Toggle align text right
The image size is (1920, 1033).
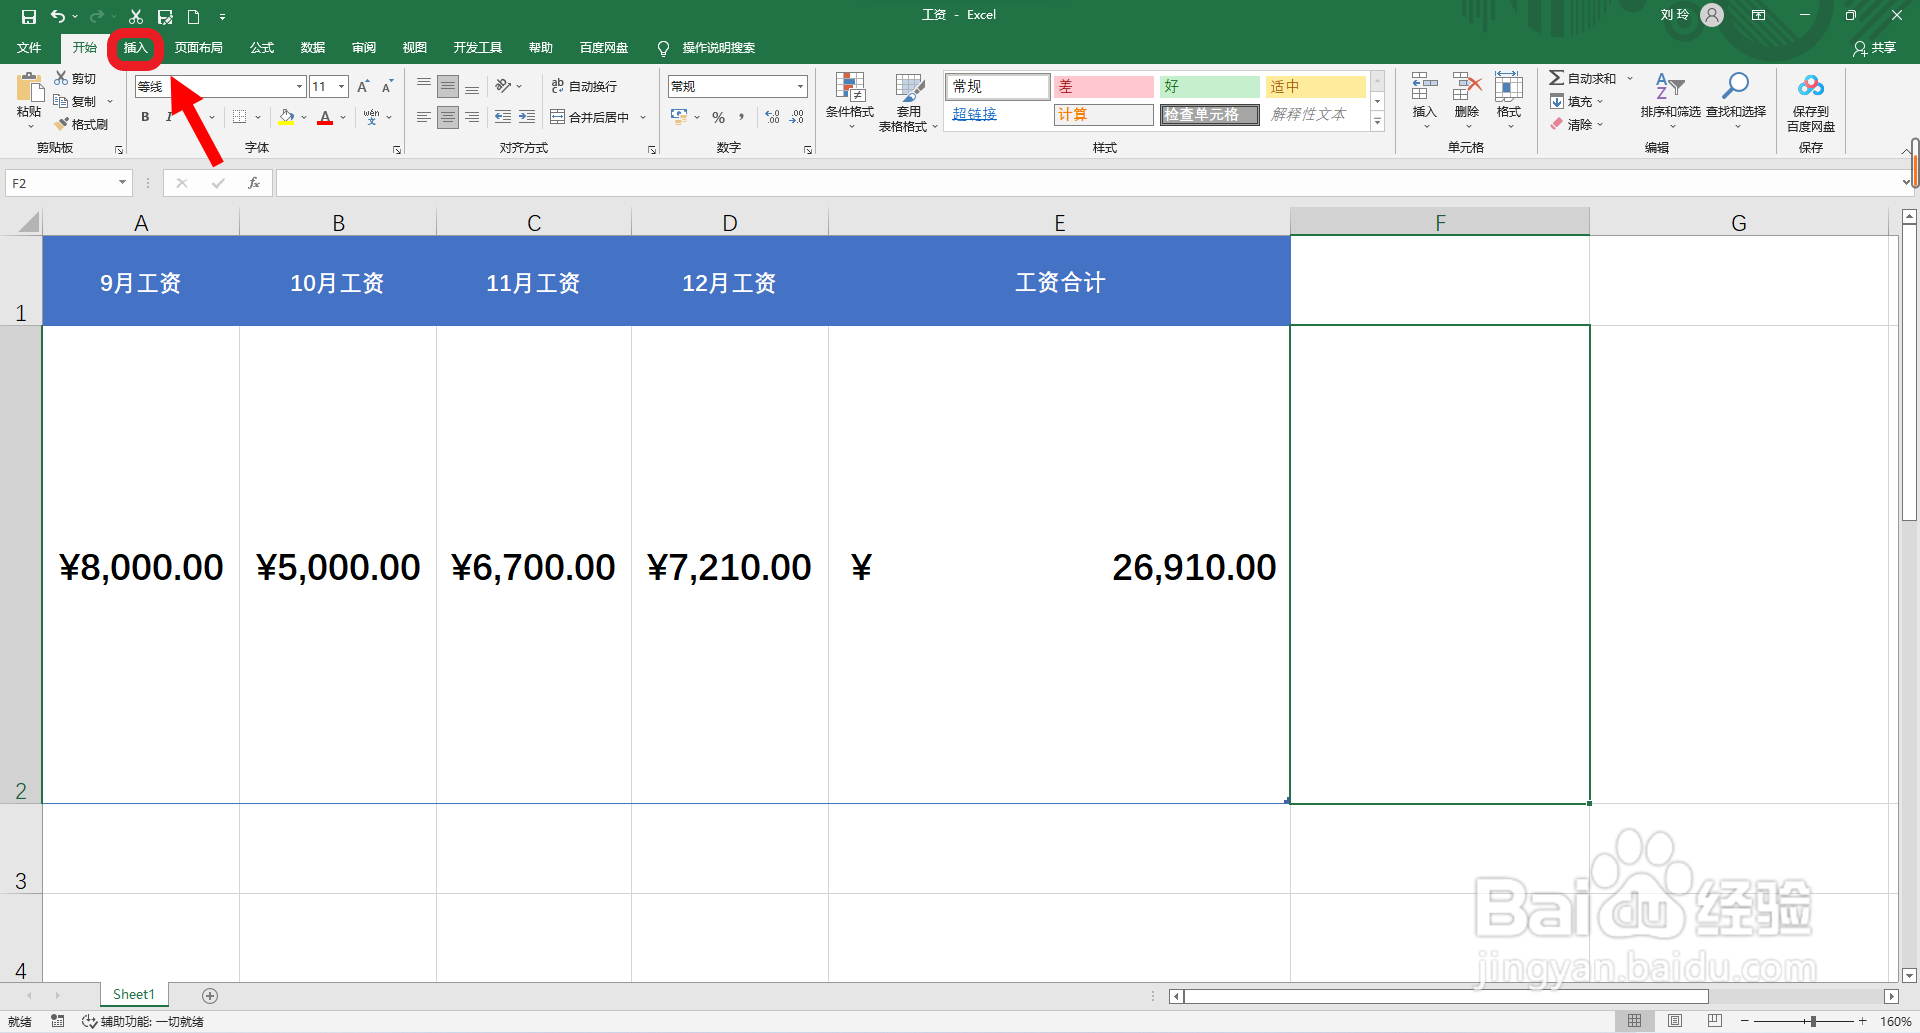[472, 117]
